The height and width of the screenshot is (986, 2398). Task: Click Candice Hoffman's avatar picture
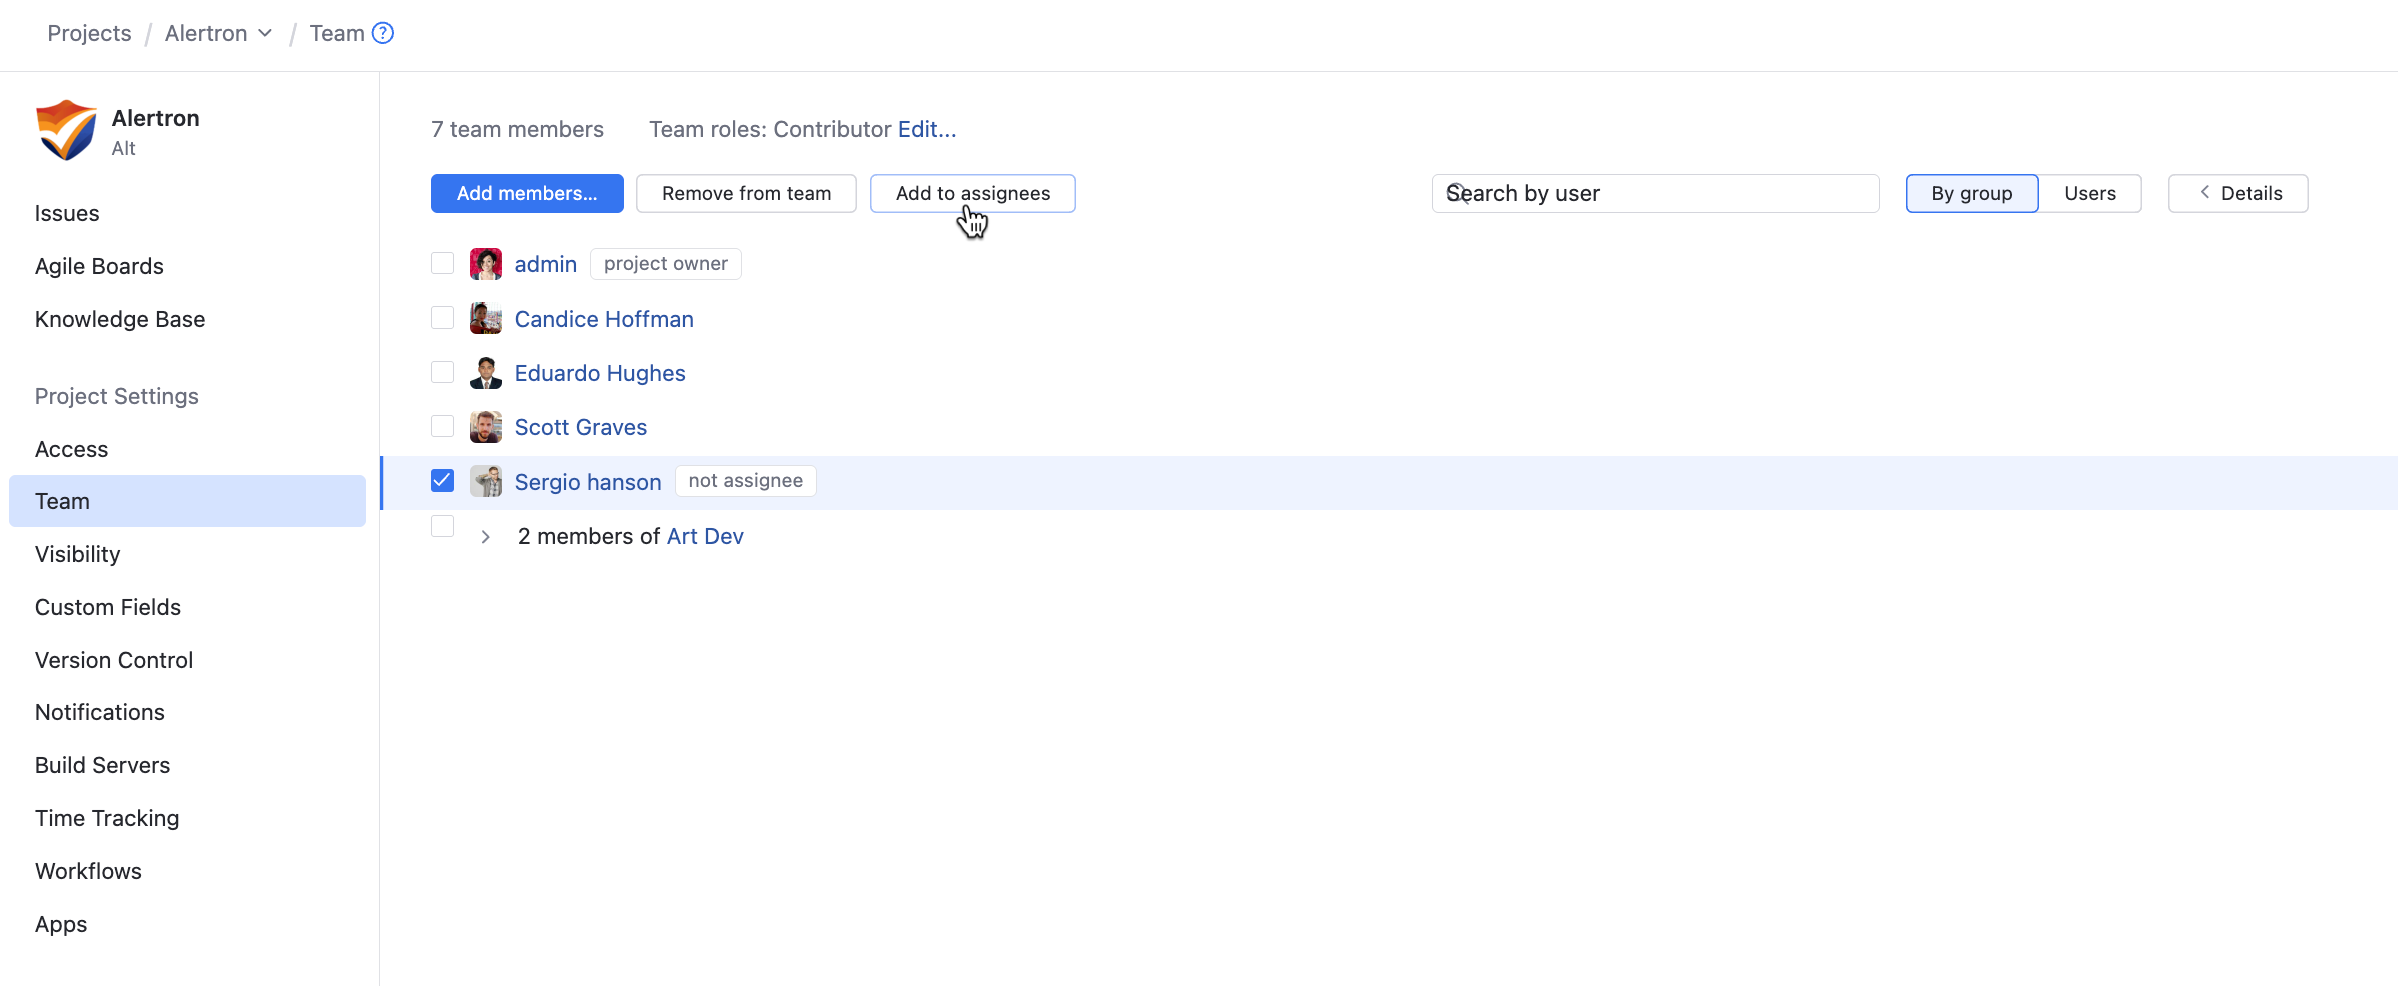point(486,319)
